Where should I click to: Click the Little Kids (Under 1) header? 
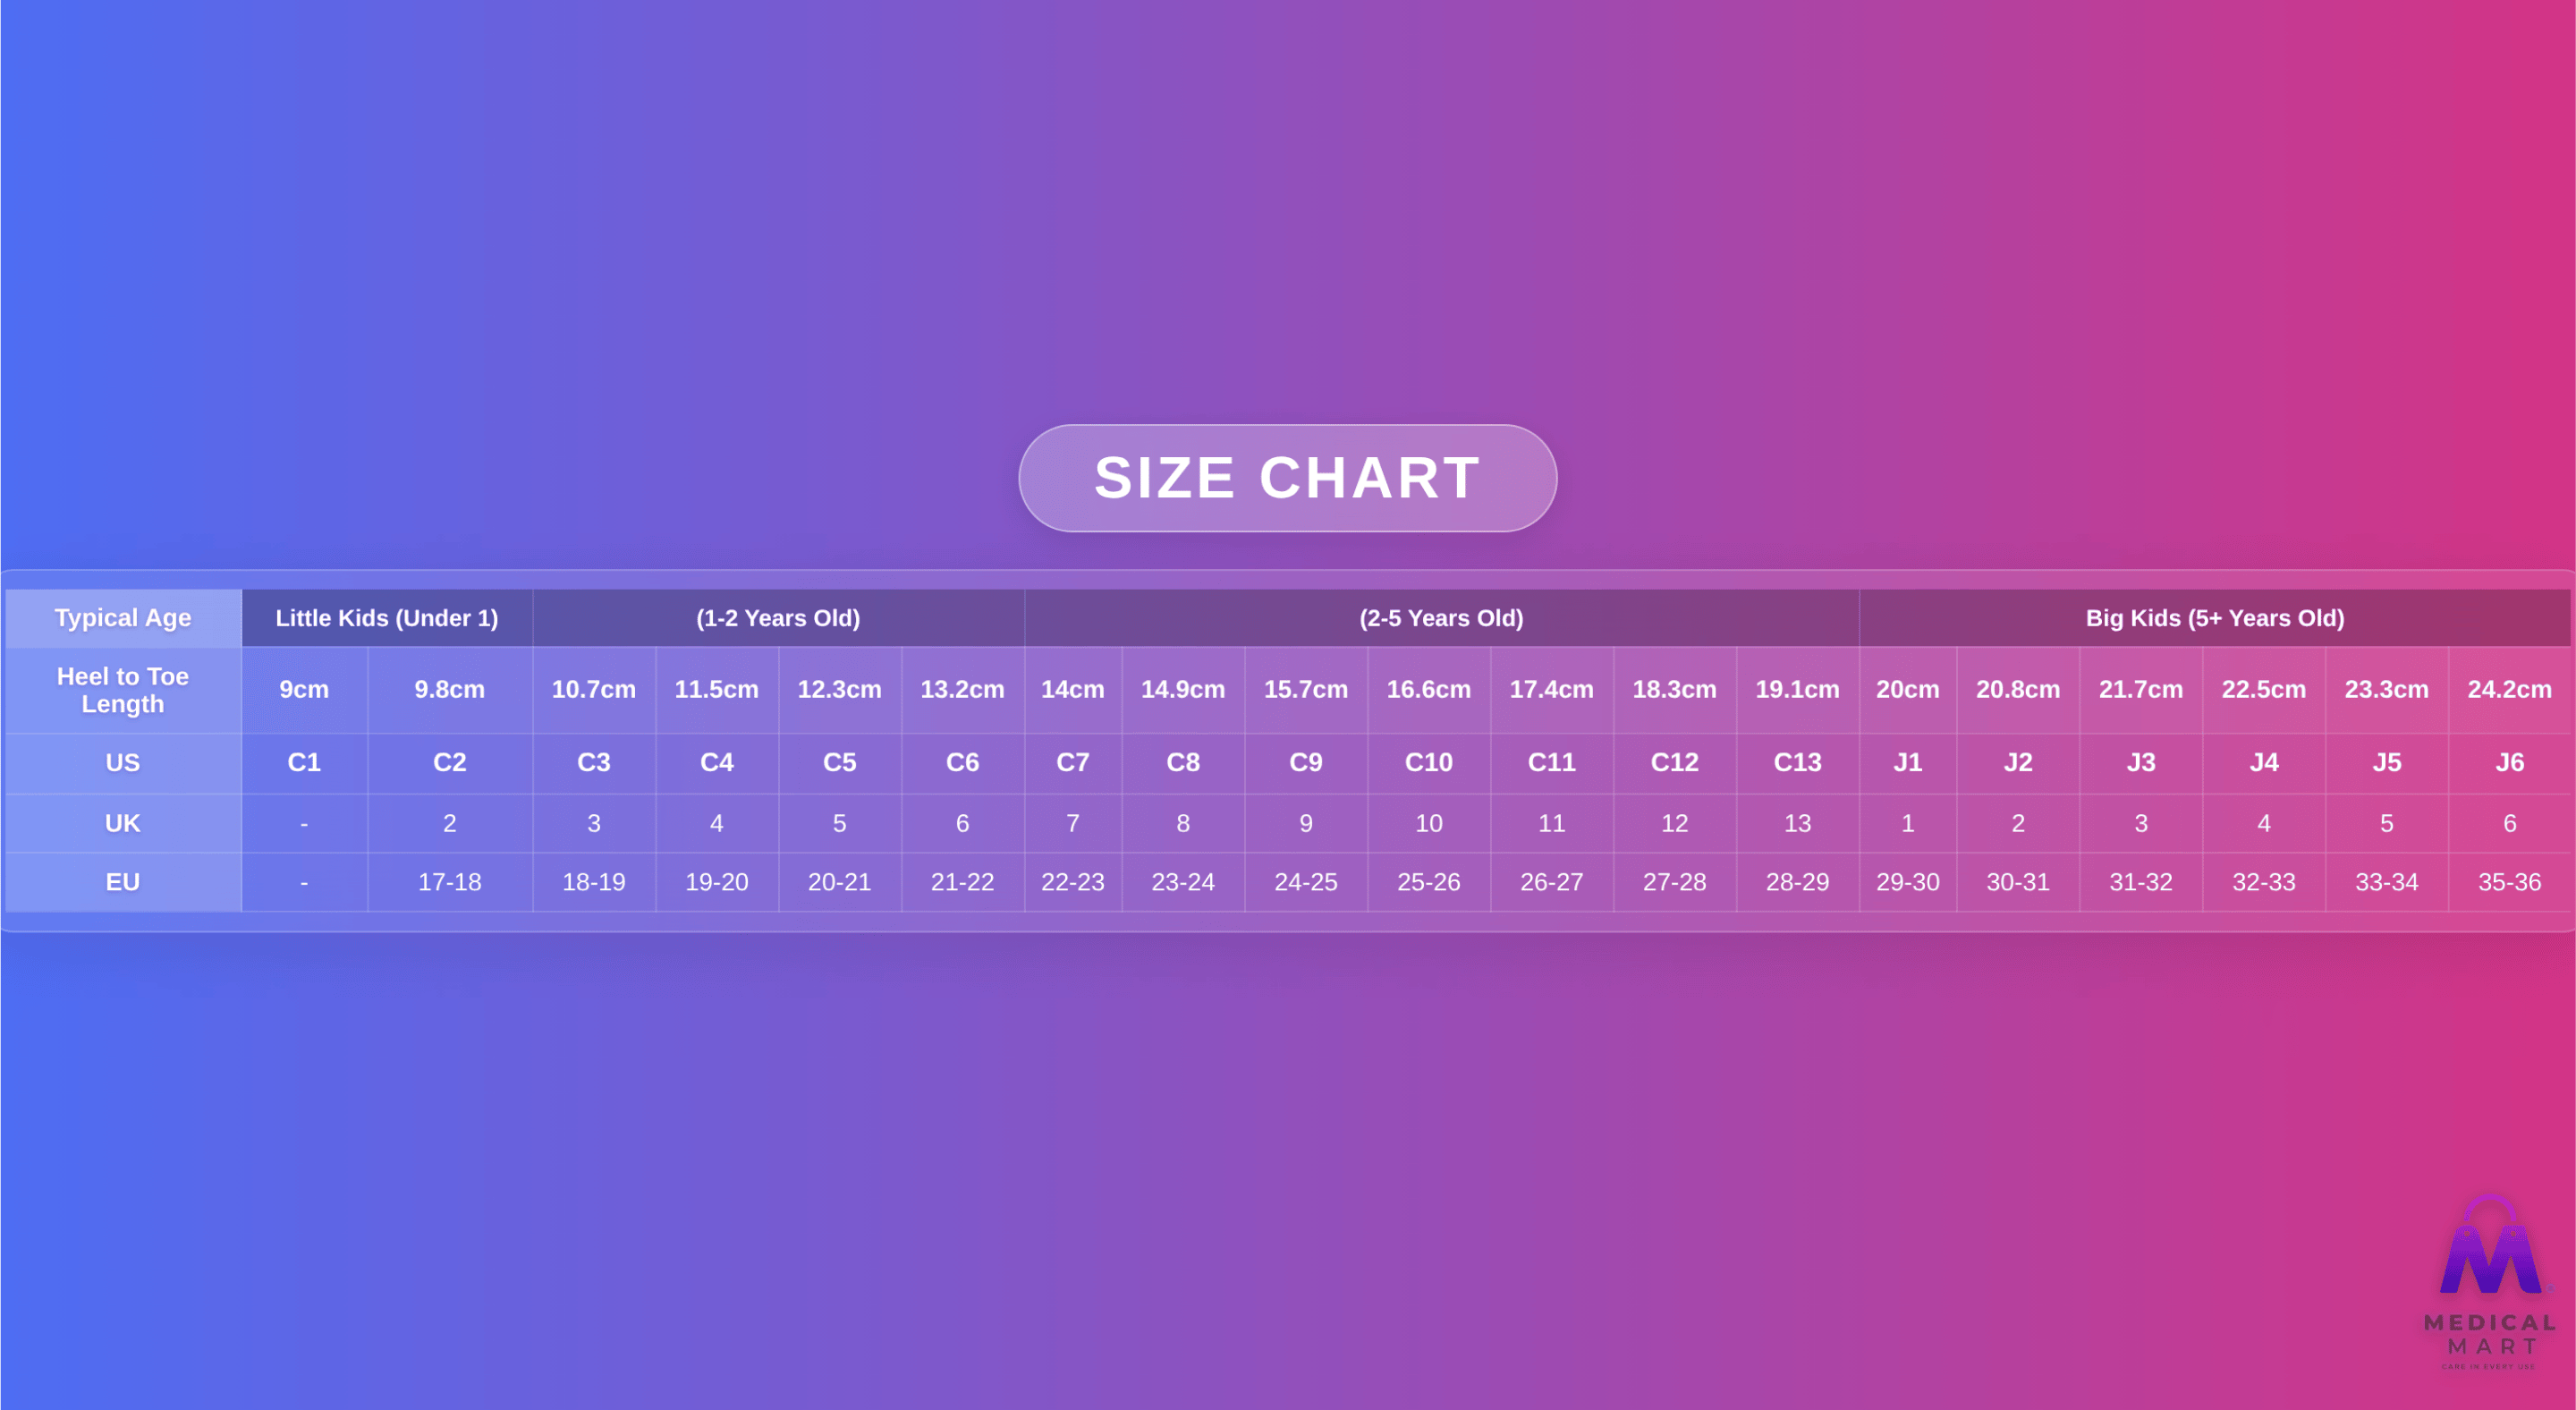tap(387, 618)
